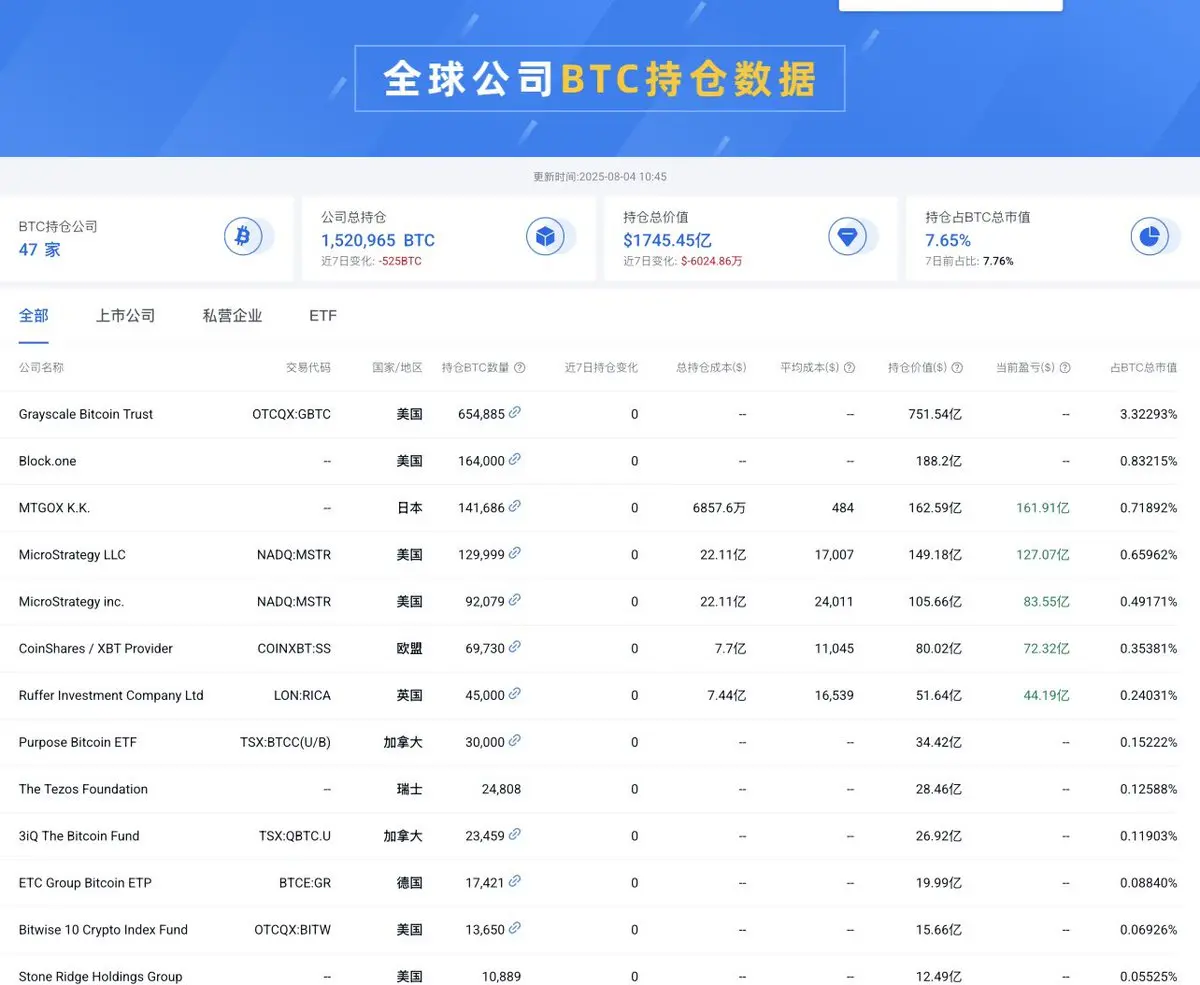This screenshot has height=985, width=1200.
Task: Switch to the 私营企业 tab
Action: tap(233, 316)
